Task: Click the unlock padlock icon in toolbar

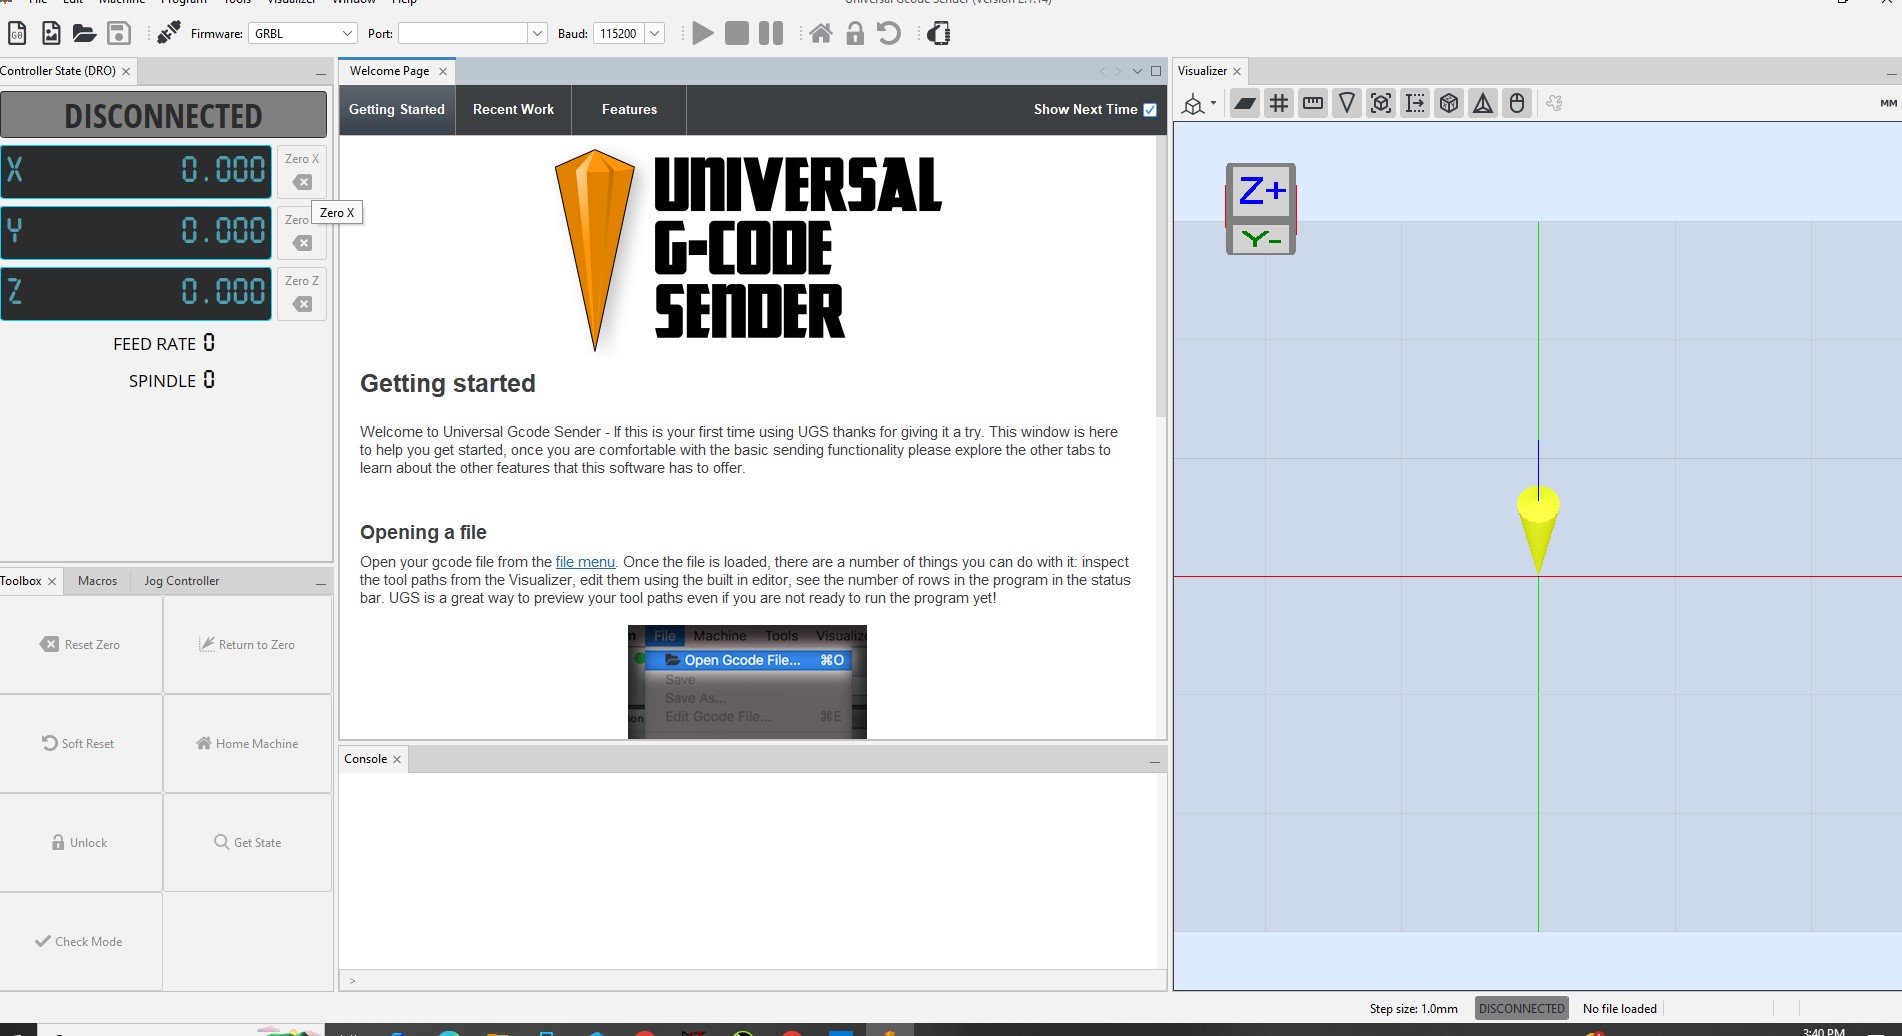Action: click(855, 33)
